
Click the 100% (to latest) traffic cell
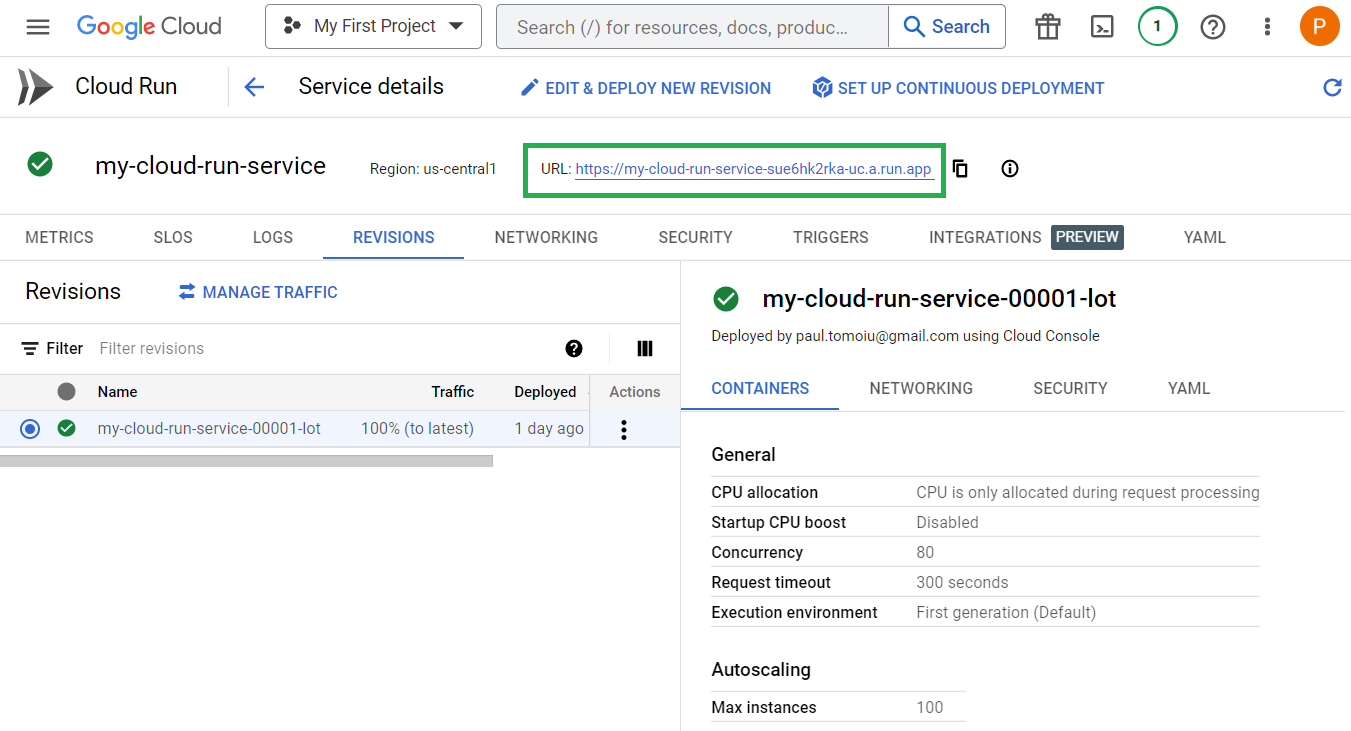click(417, 428)
